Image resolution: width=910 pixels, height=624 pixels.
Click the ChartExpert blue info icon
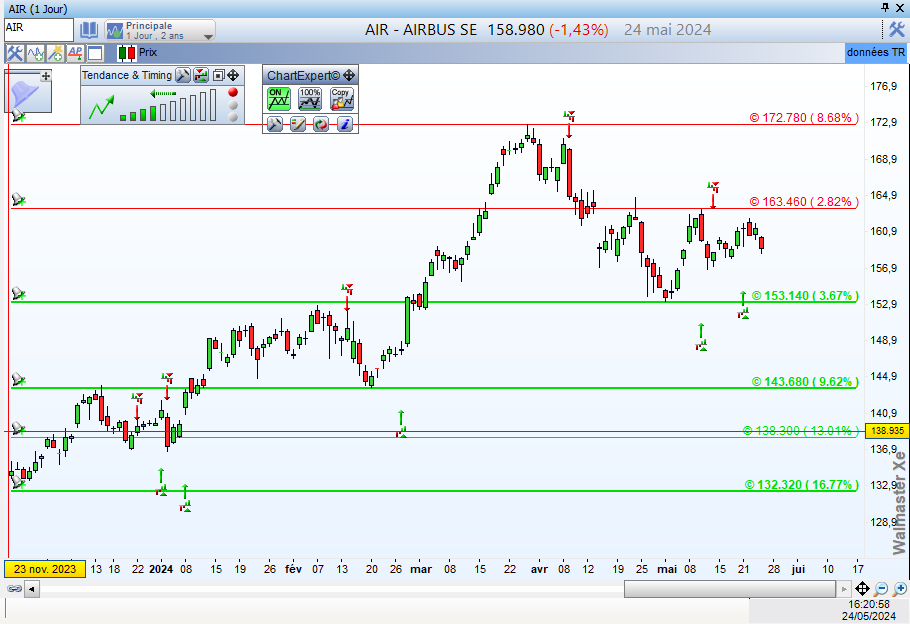click(x=343, y=124)
